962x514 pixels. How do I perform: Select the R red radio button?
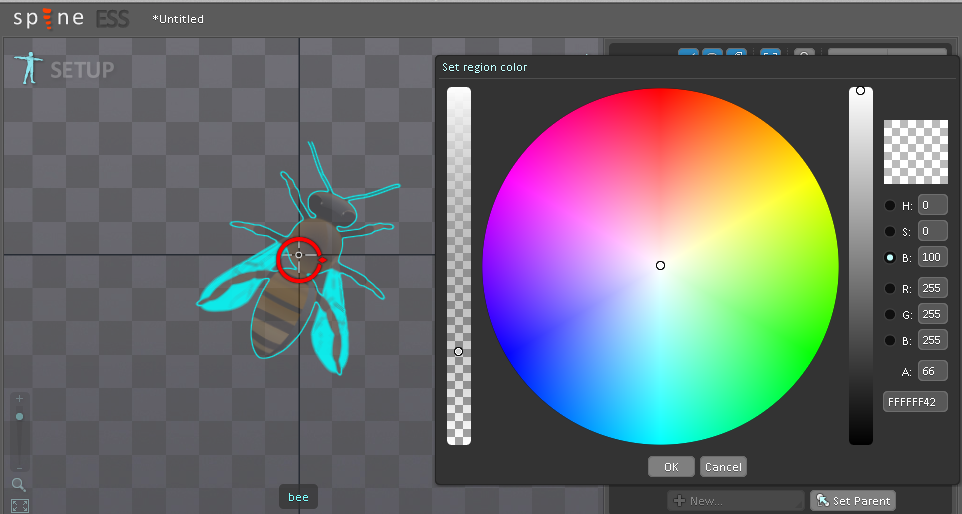coord(890,289)
